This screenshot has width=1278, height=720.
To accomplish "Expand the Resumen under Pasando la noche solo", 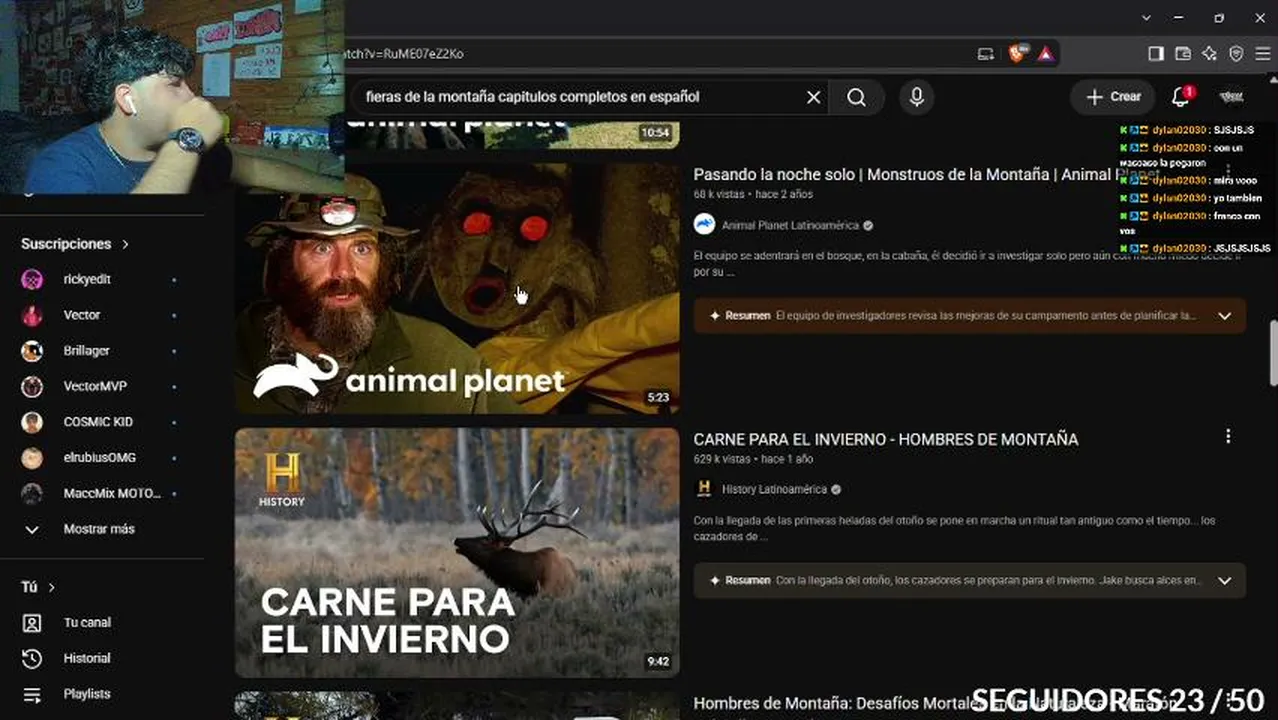I will click(x=1224, y=316).
